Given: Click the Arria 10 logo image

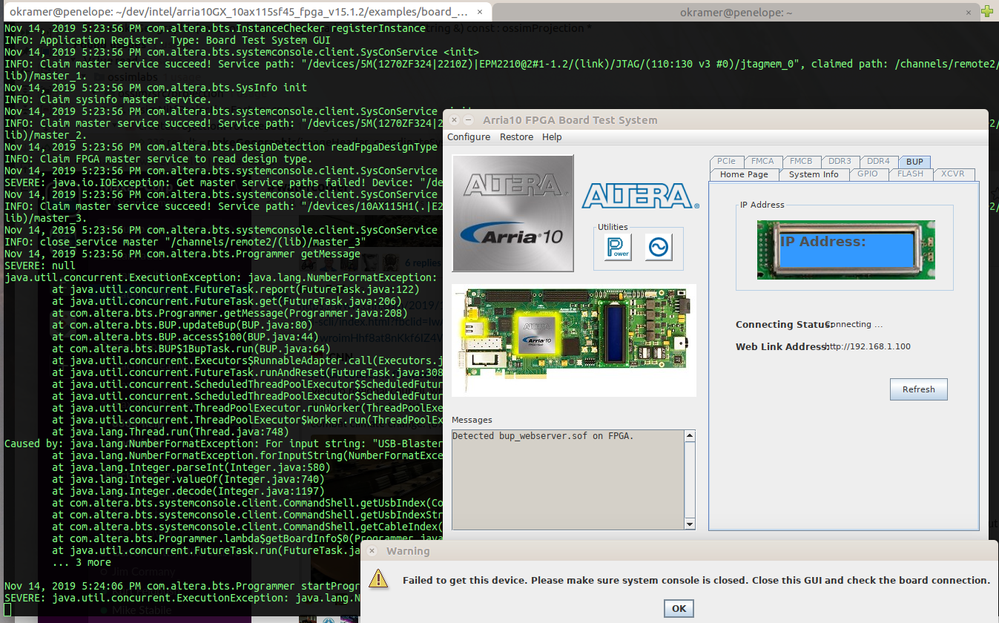Looking at the screenshot, I should point(513,213).
